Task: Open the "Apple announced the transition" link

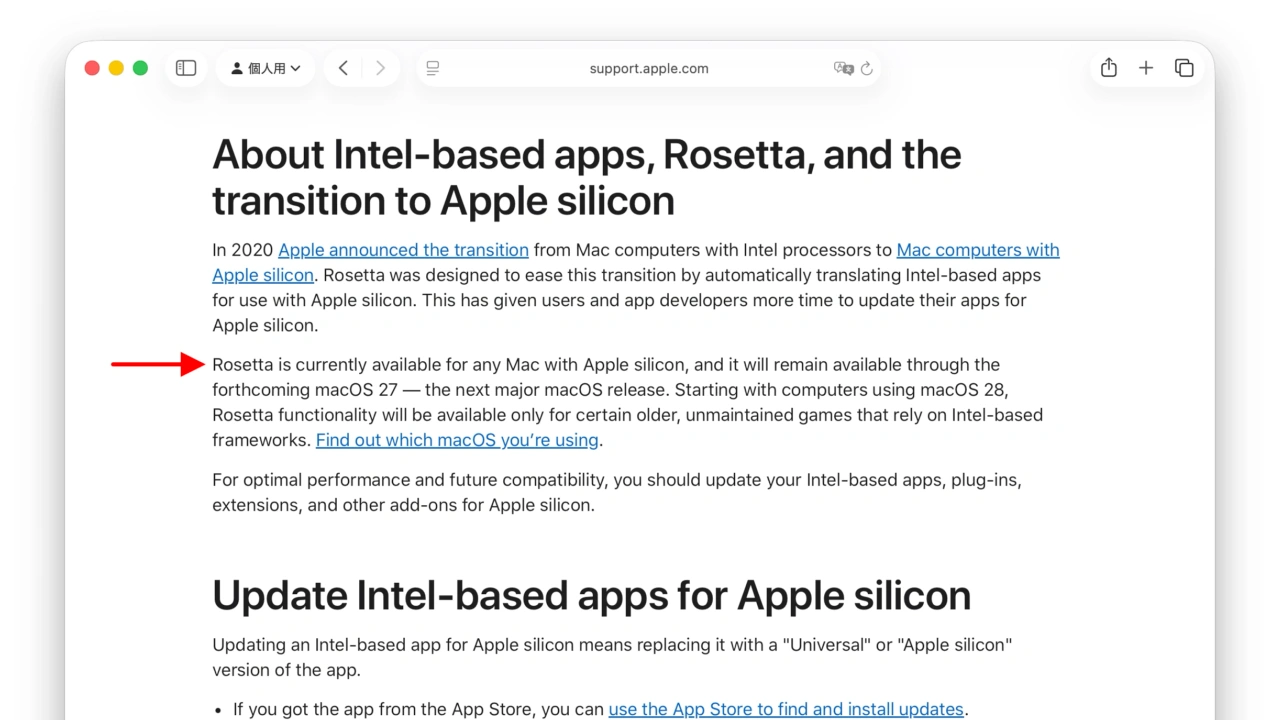Action: (x=403, y=250)
